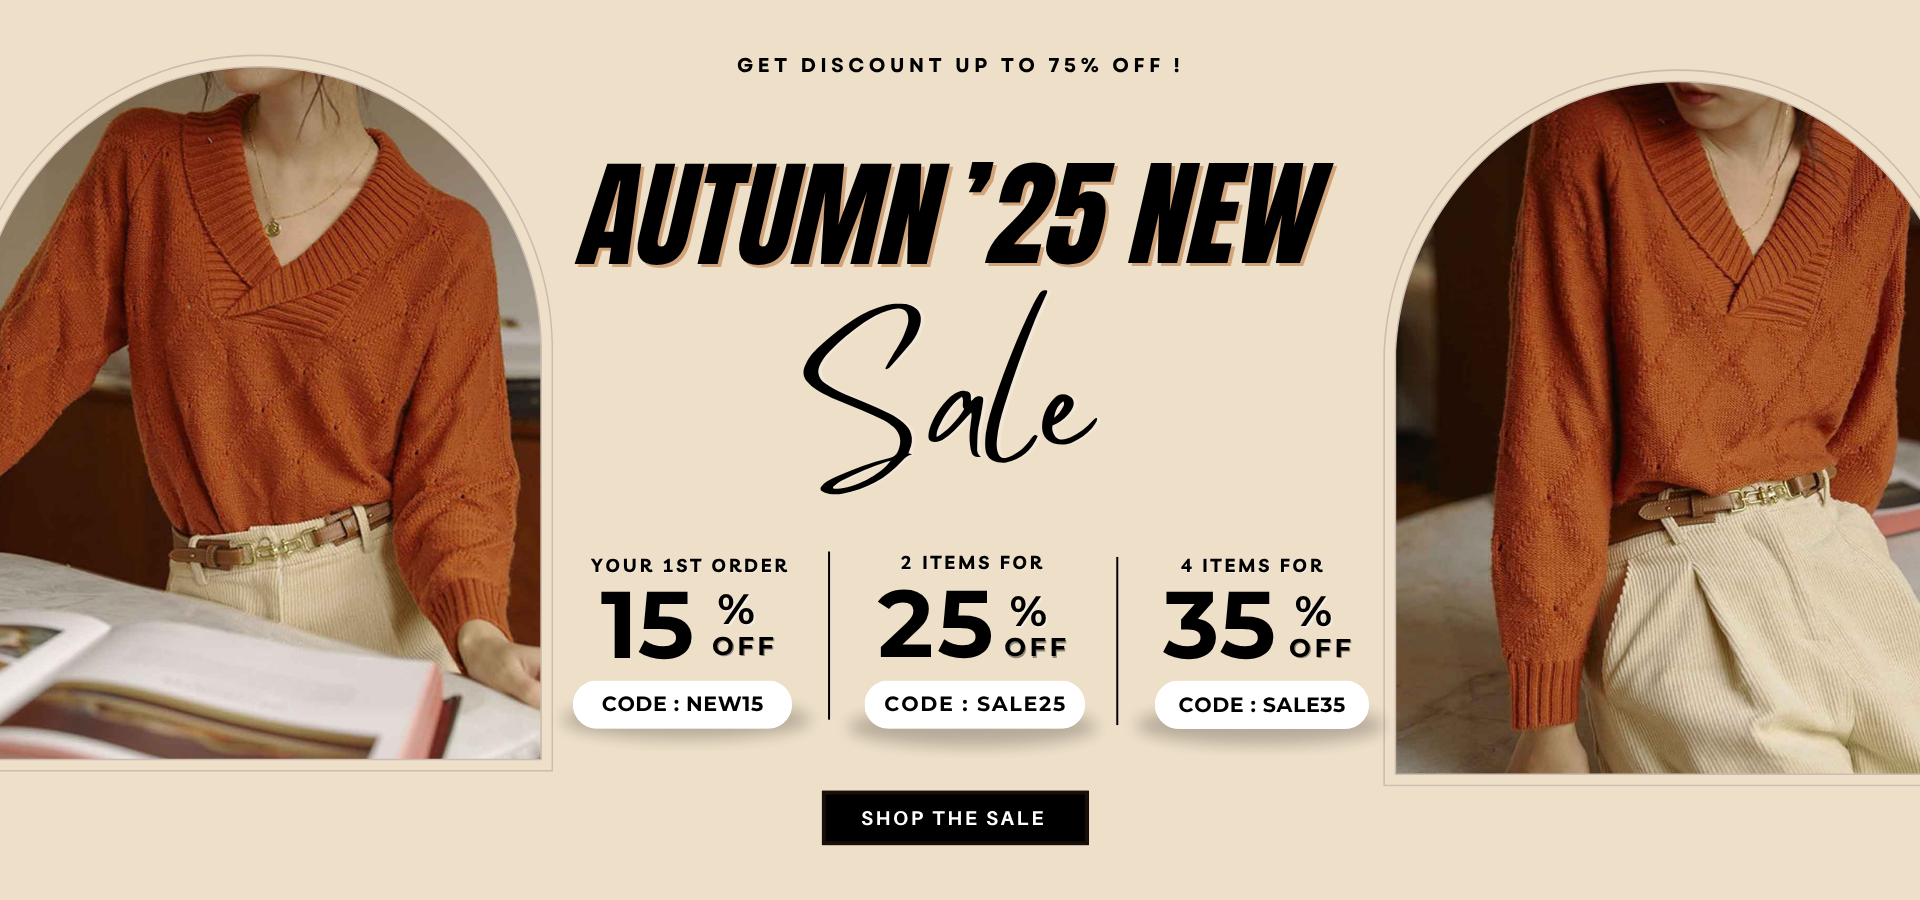Click the 4 ITEMS FOR label
The width and height of the screenshot is (1920, 900).
1252,566
